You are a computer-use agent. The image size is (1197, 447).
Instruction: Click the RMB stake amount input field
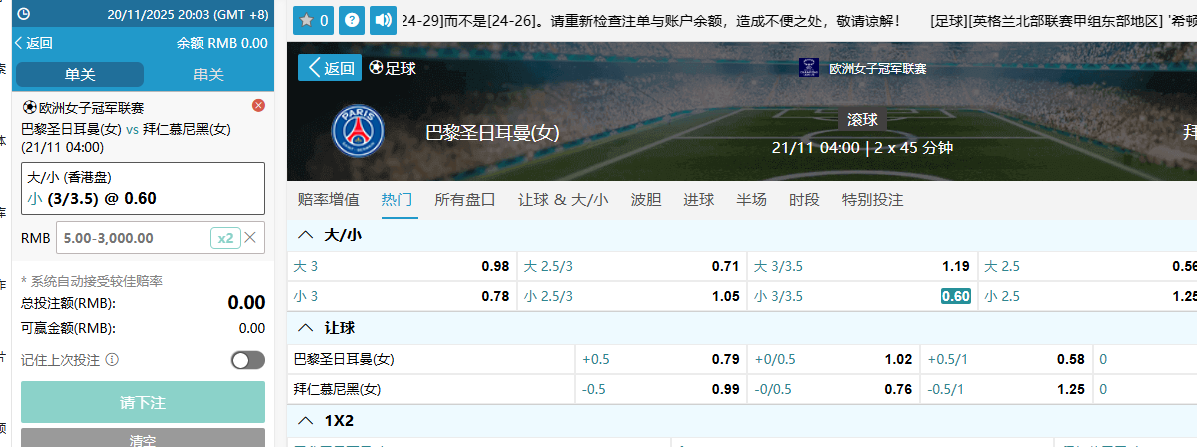coord(130,238)
